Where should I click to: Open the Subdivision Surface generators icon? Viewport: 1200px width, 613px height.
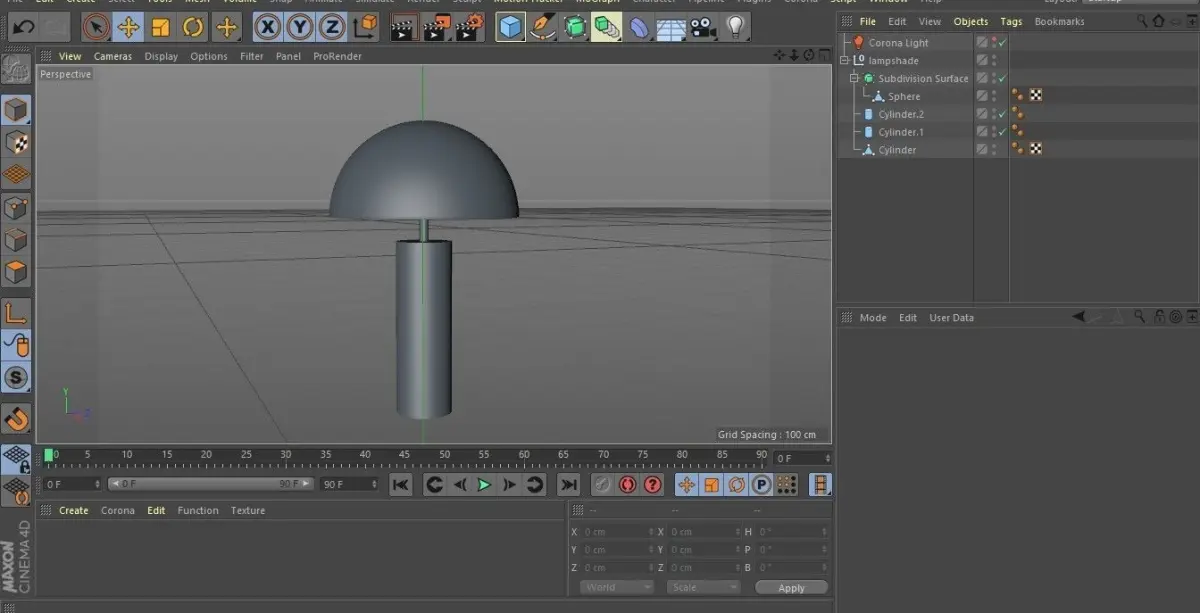click(x=575, y=27)
